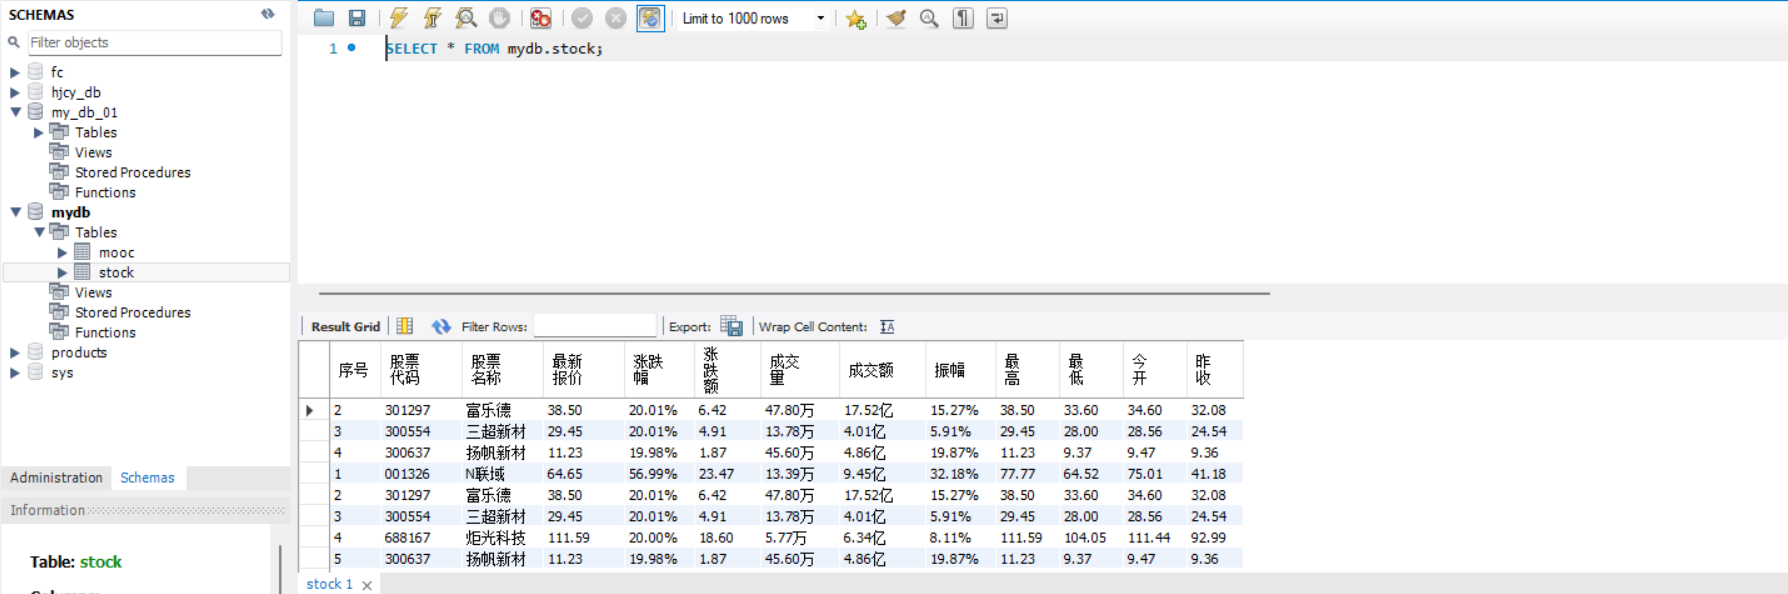Expand the products schema
Viewport: 1788px width, 594px height.
(15, 352)
